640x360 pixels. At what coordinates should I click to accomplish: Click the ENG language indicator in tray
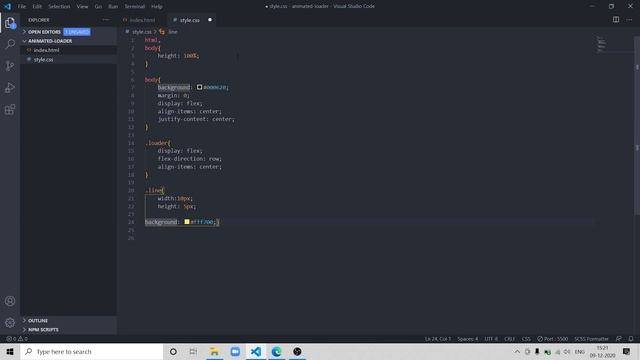click(580, 351)
